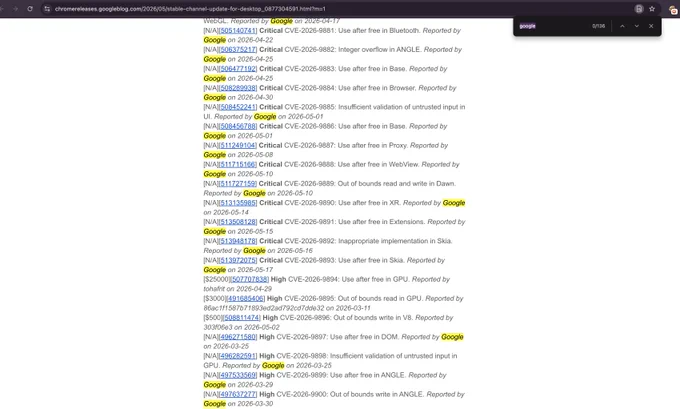The width and height of the screenshot is (680, 409).
Task: Click text 'CVE-2026-9888: Use after free in WebView'
Action: [x=351, y=164]
